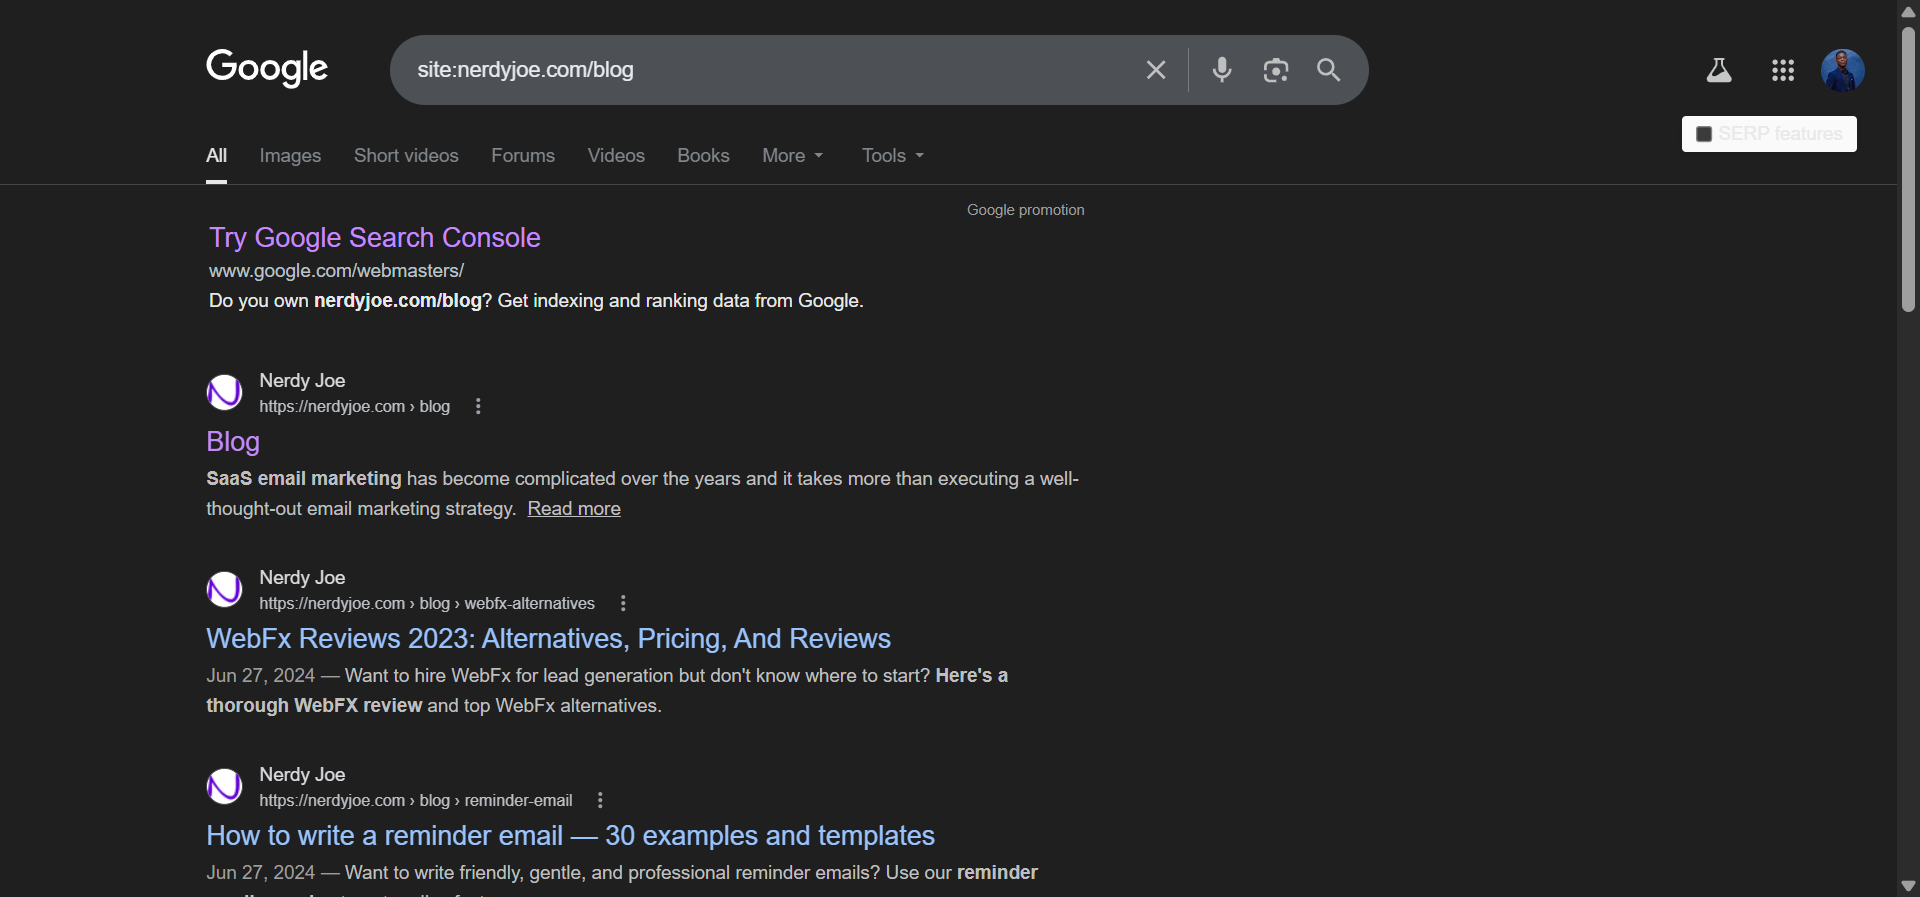Open Google account profile avatar
Image resolution: width=1920 pixels, height=897 pixels.
click(x=1843, y=70)
